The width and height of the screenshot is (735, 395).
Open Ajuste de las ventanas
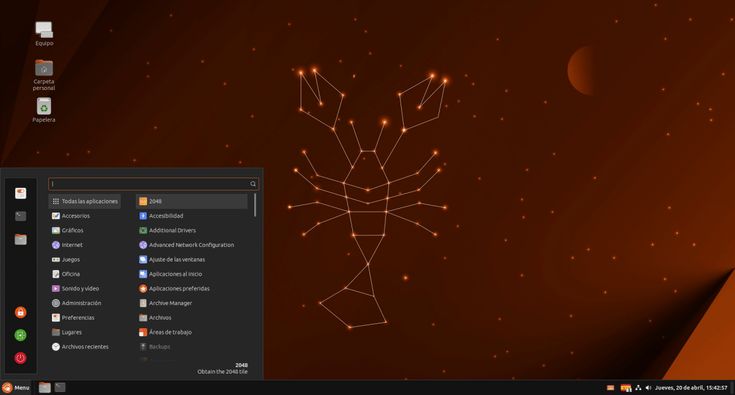192,259
